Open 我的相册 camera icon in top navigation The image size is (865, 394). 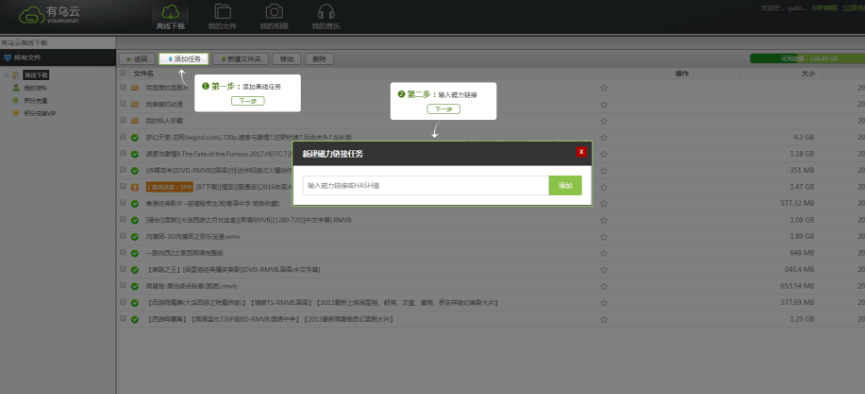pos(274,12)
